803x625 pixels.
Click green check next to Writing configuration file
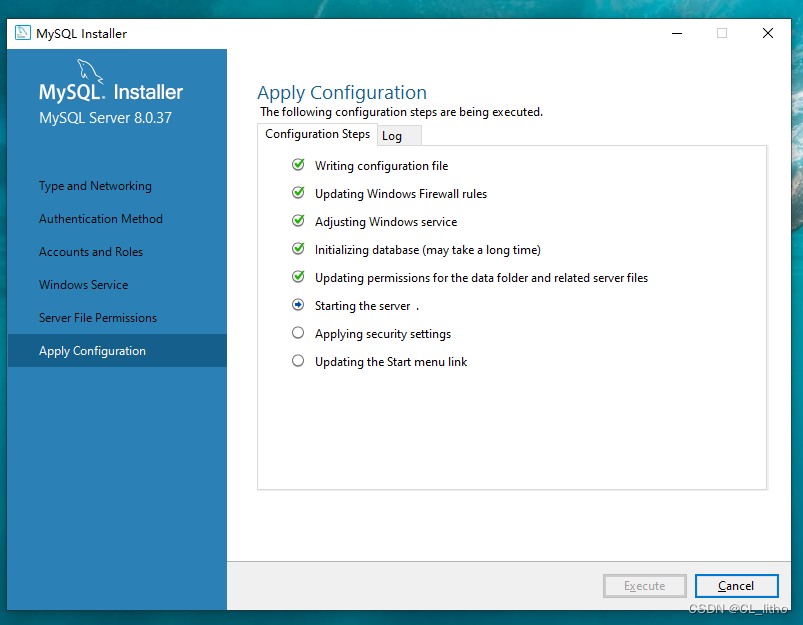pos(298,165)
